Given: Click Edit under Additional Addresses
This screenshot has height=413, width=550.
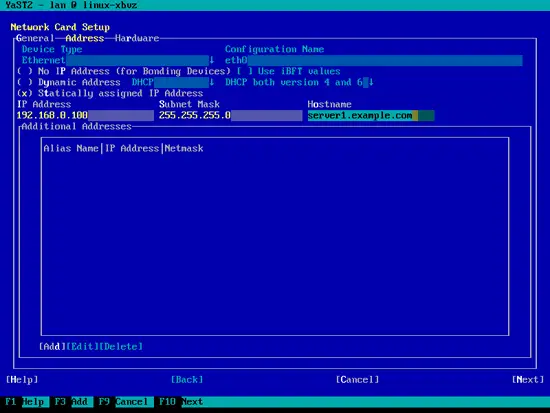Looking at the screenshot, I should 82,347.
